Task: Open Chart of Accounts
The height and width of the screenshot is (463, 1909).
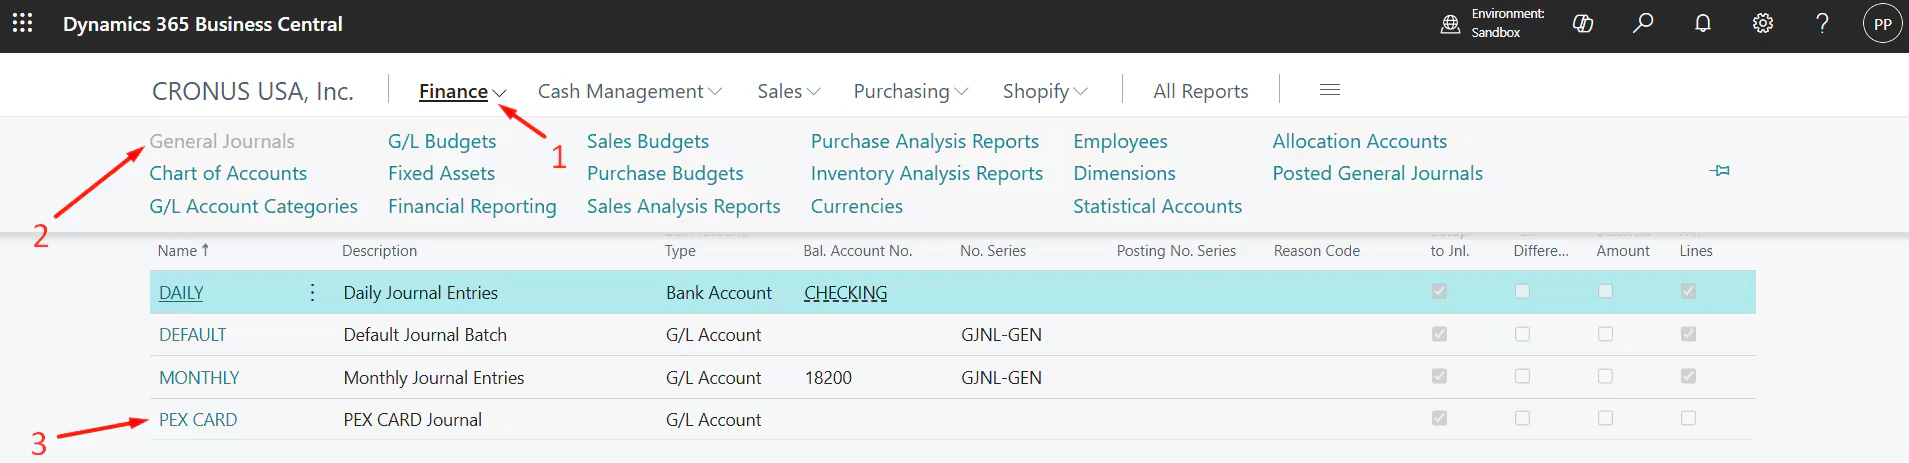Action: point(228,173)
